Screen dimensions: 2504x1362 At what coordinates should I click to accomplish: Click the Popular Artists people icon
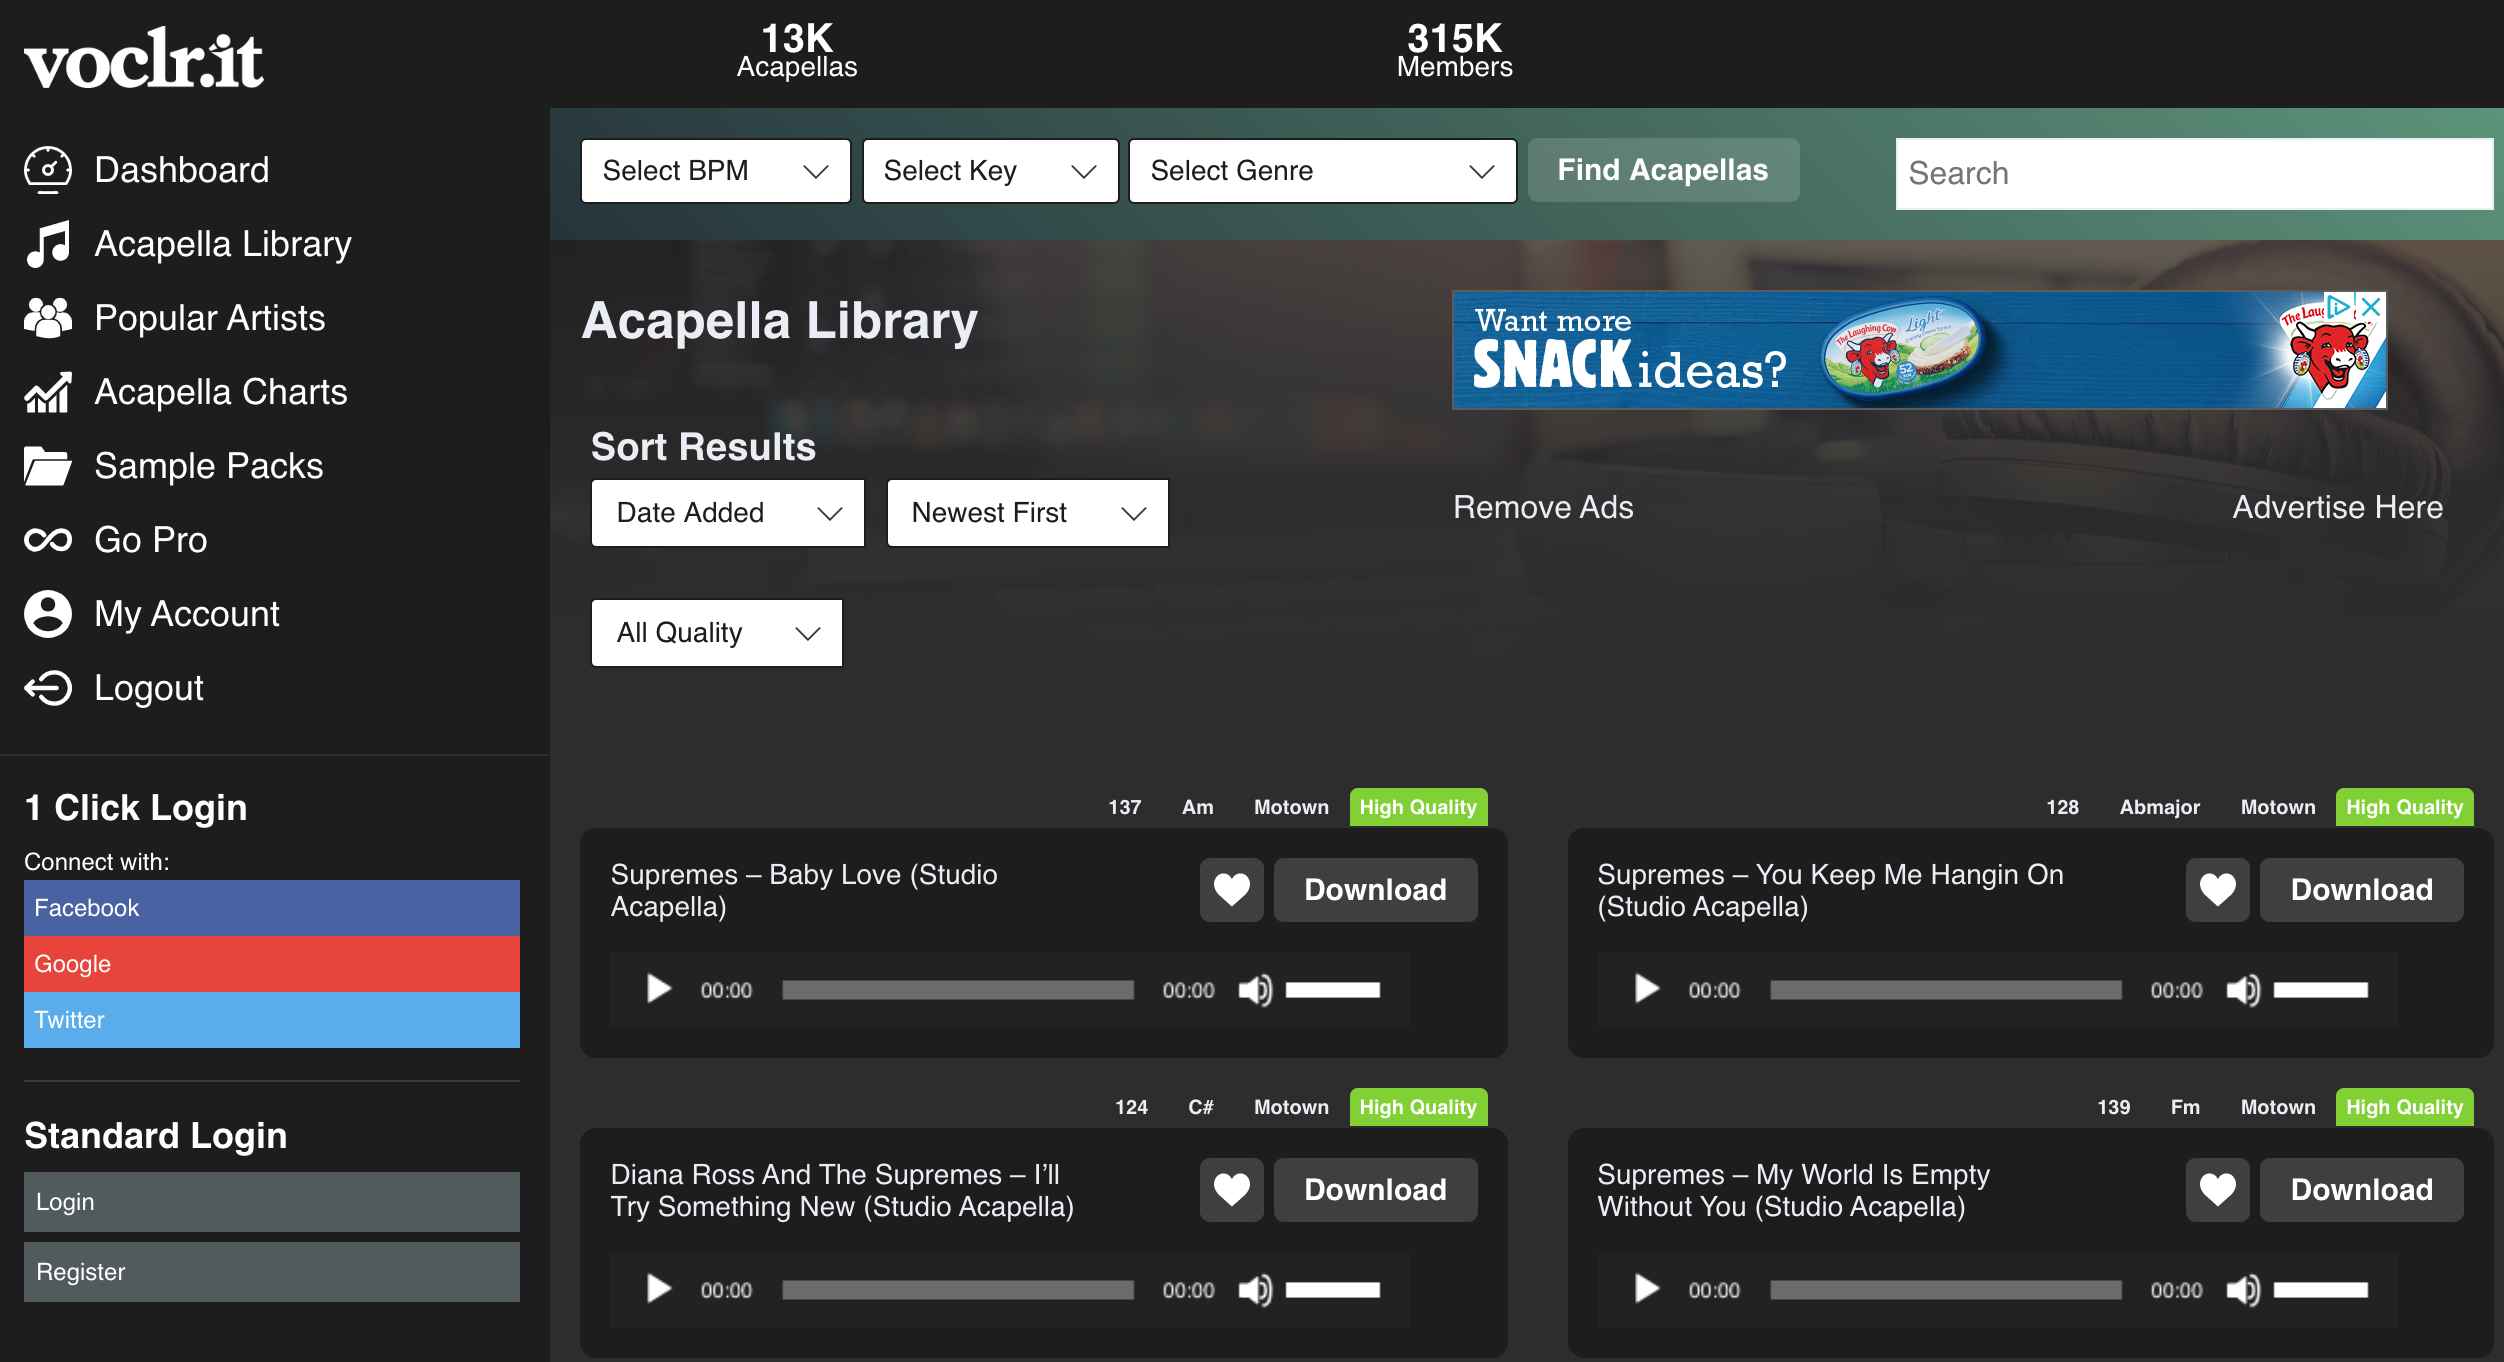[48, 318]
